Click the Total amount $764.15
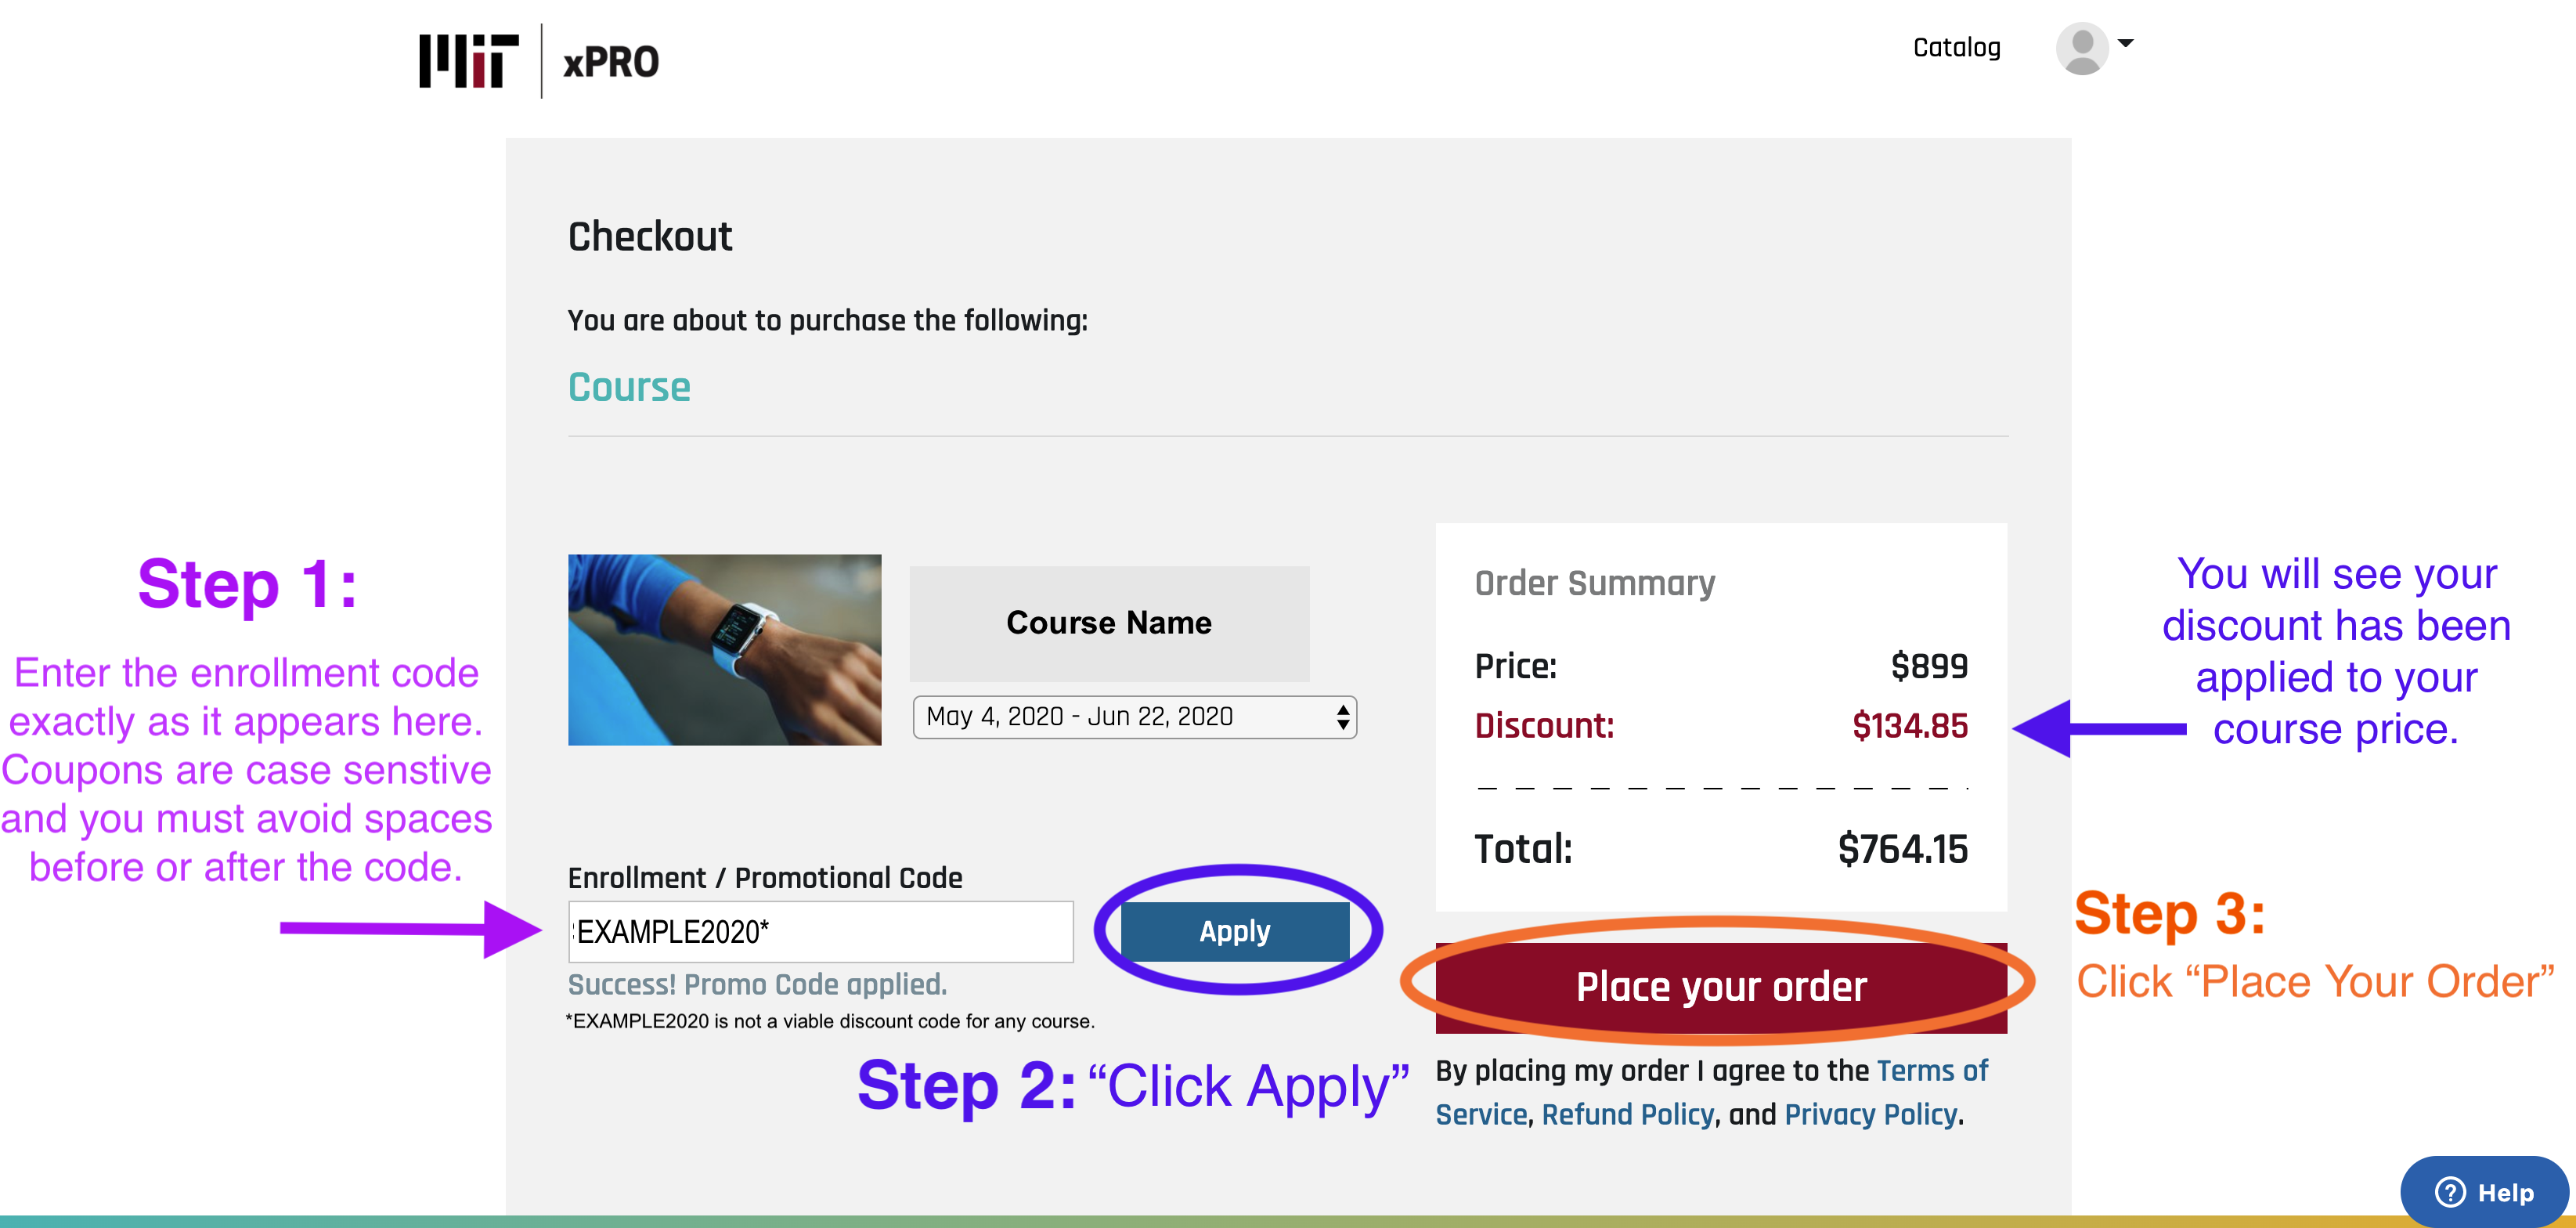The height and width of the screenshot is (1228, 2576). [x=1902, y=849]
